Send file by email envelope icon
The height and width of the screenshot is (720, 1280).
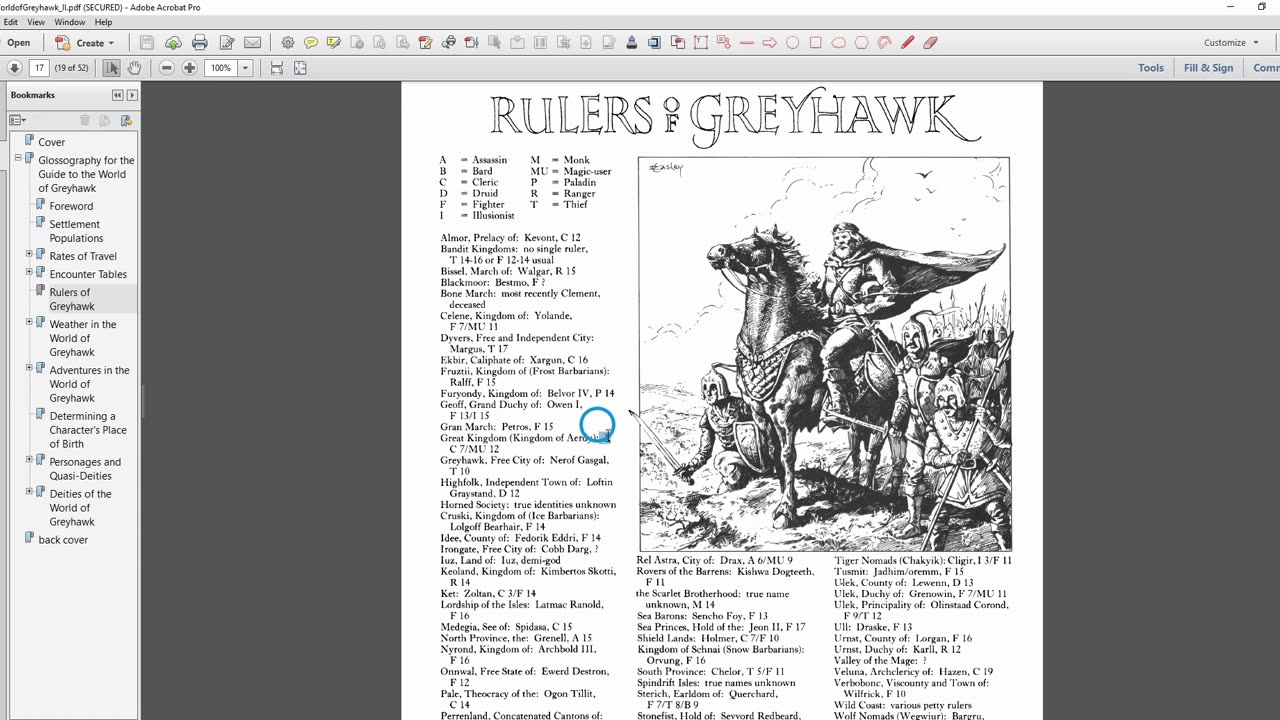click(253, 43)
